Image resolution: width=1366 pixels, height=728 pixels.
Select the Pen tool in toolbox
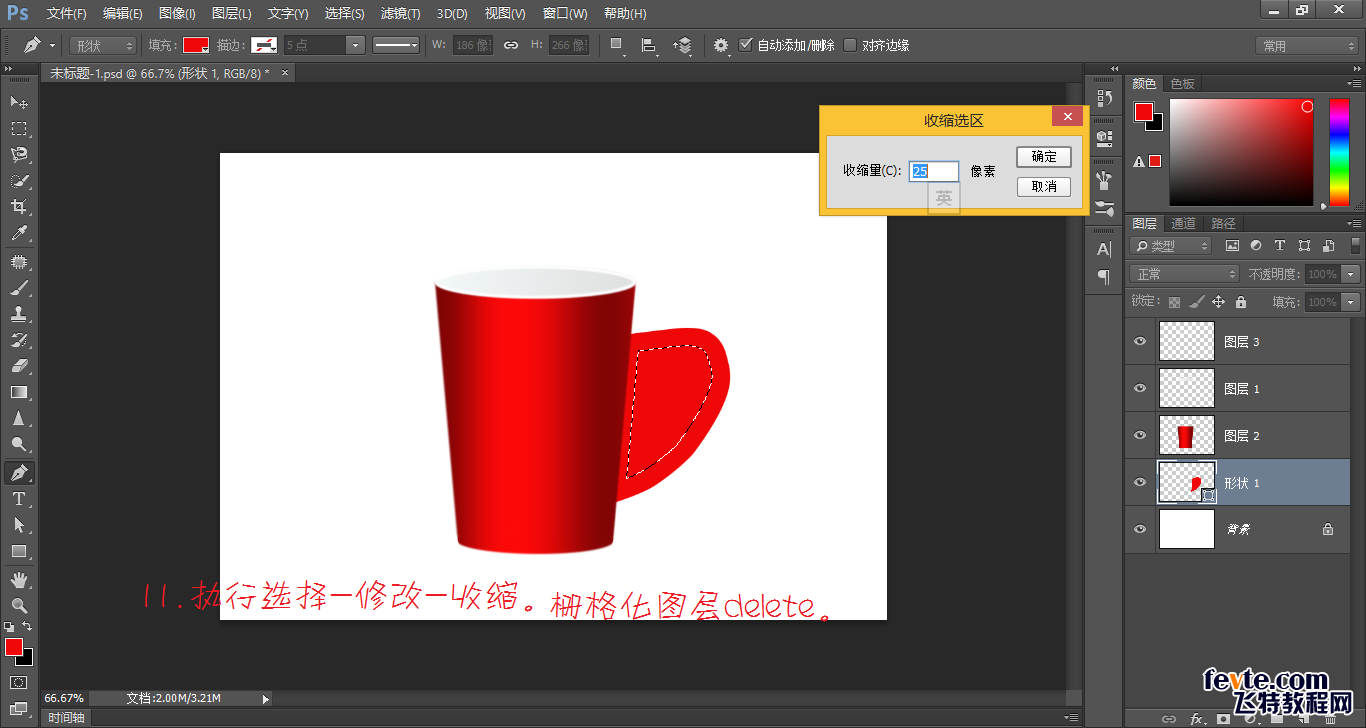19,472
